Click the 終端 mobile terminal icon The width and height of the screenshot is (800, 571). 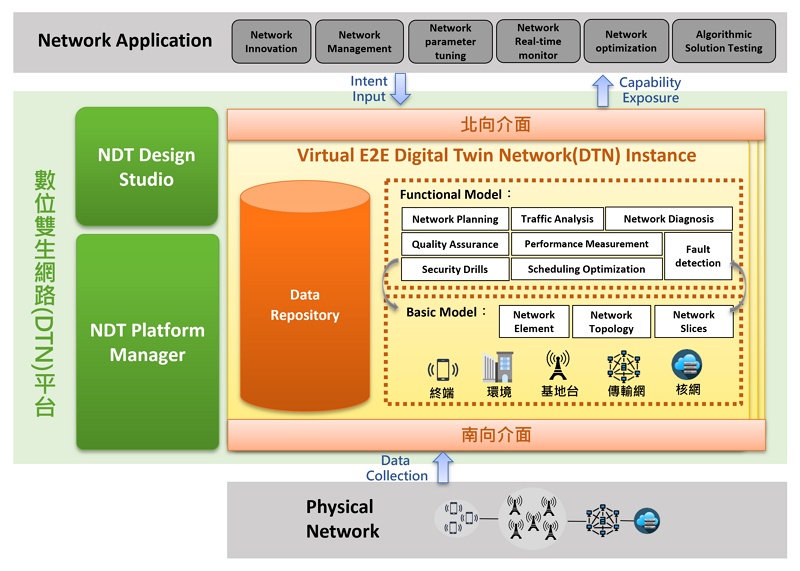point(443,369)
